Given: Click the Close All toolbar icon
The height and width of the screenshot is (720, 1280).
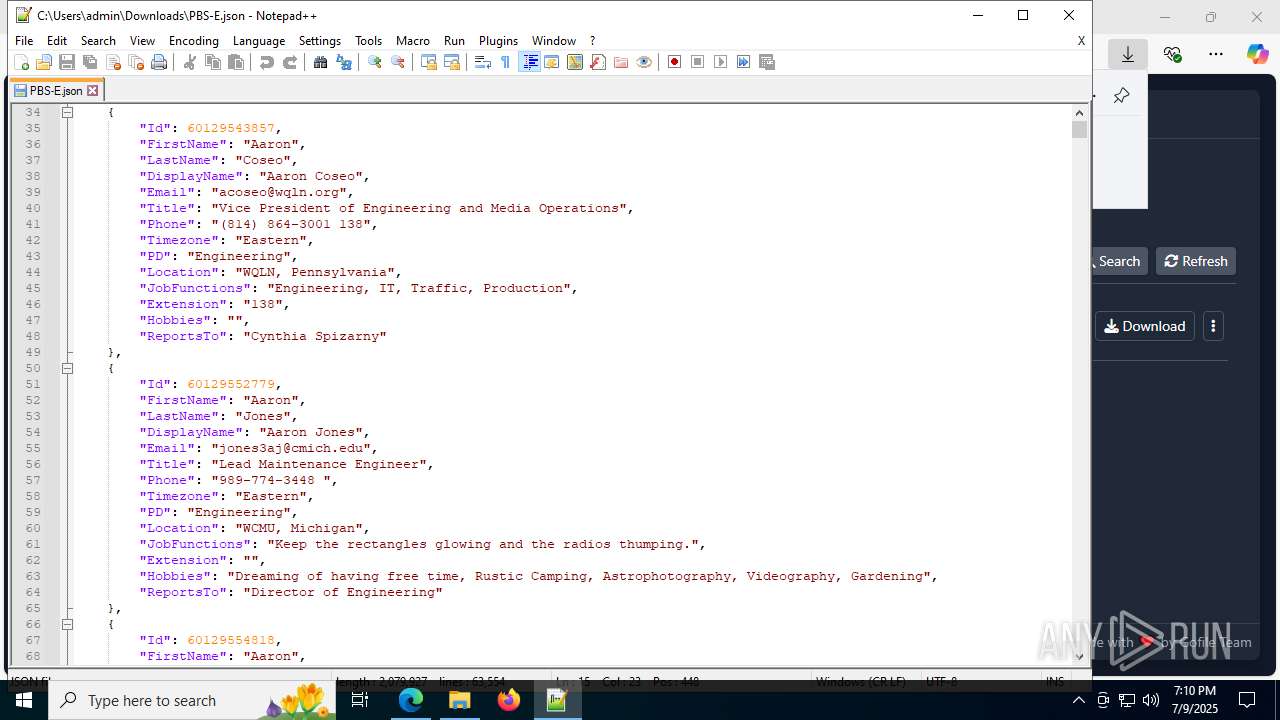Looking at the screenshot, I should click(x=136, y=62).
